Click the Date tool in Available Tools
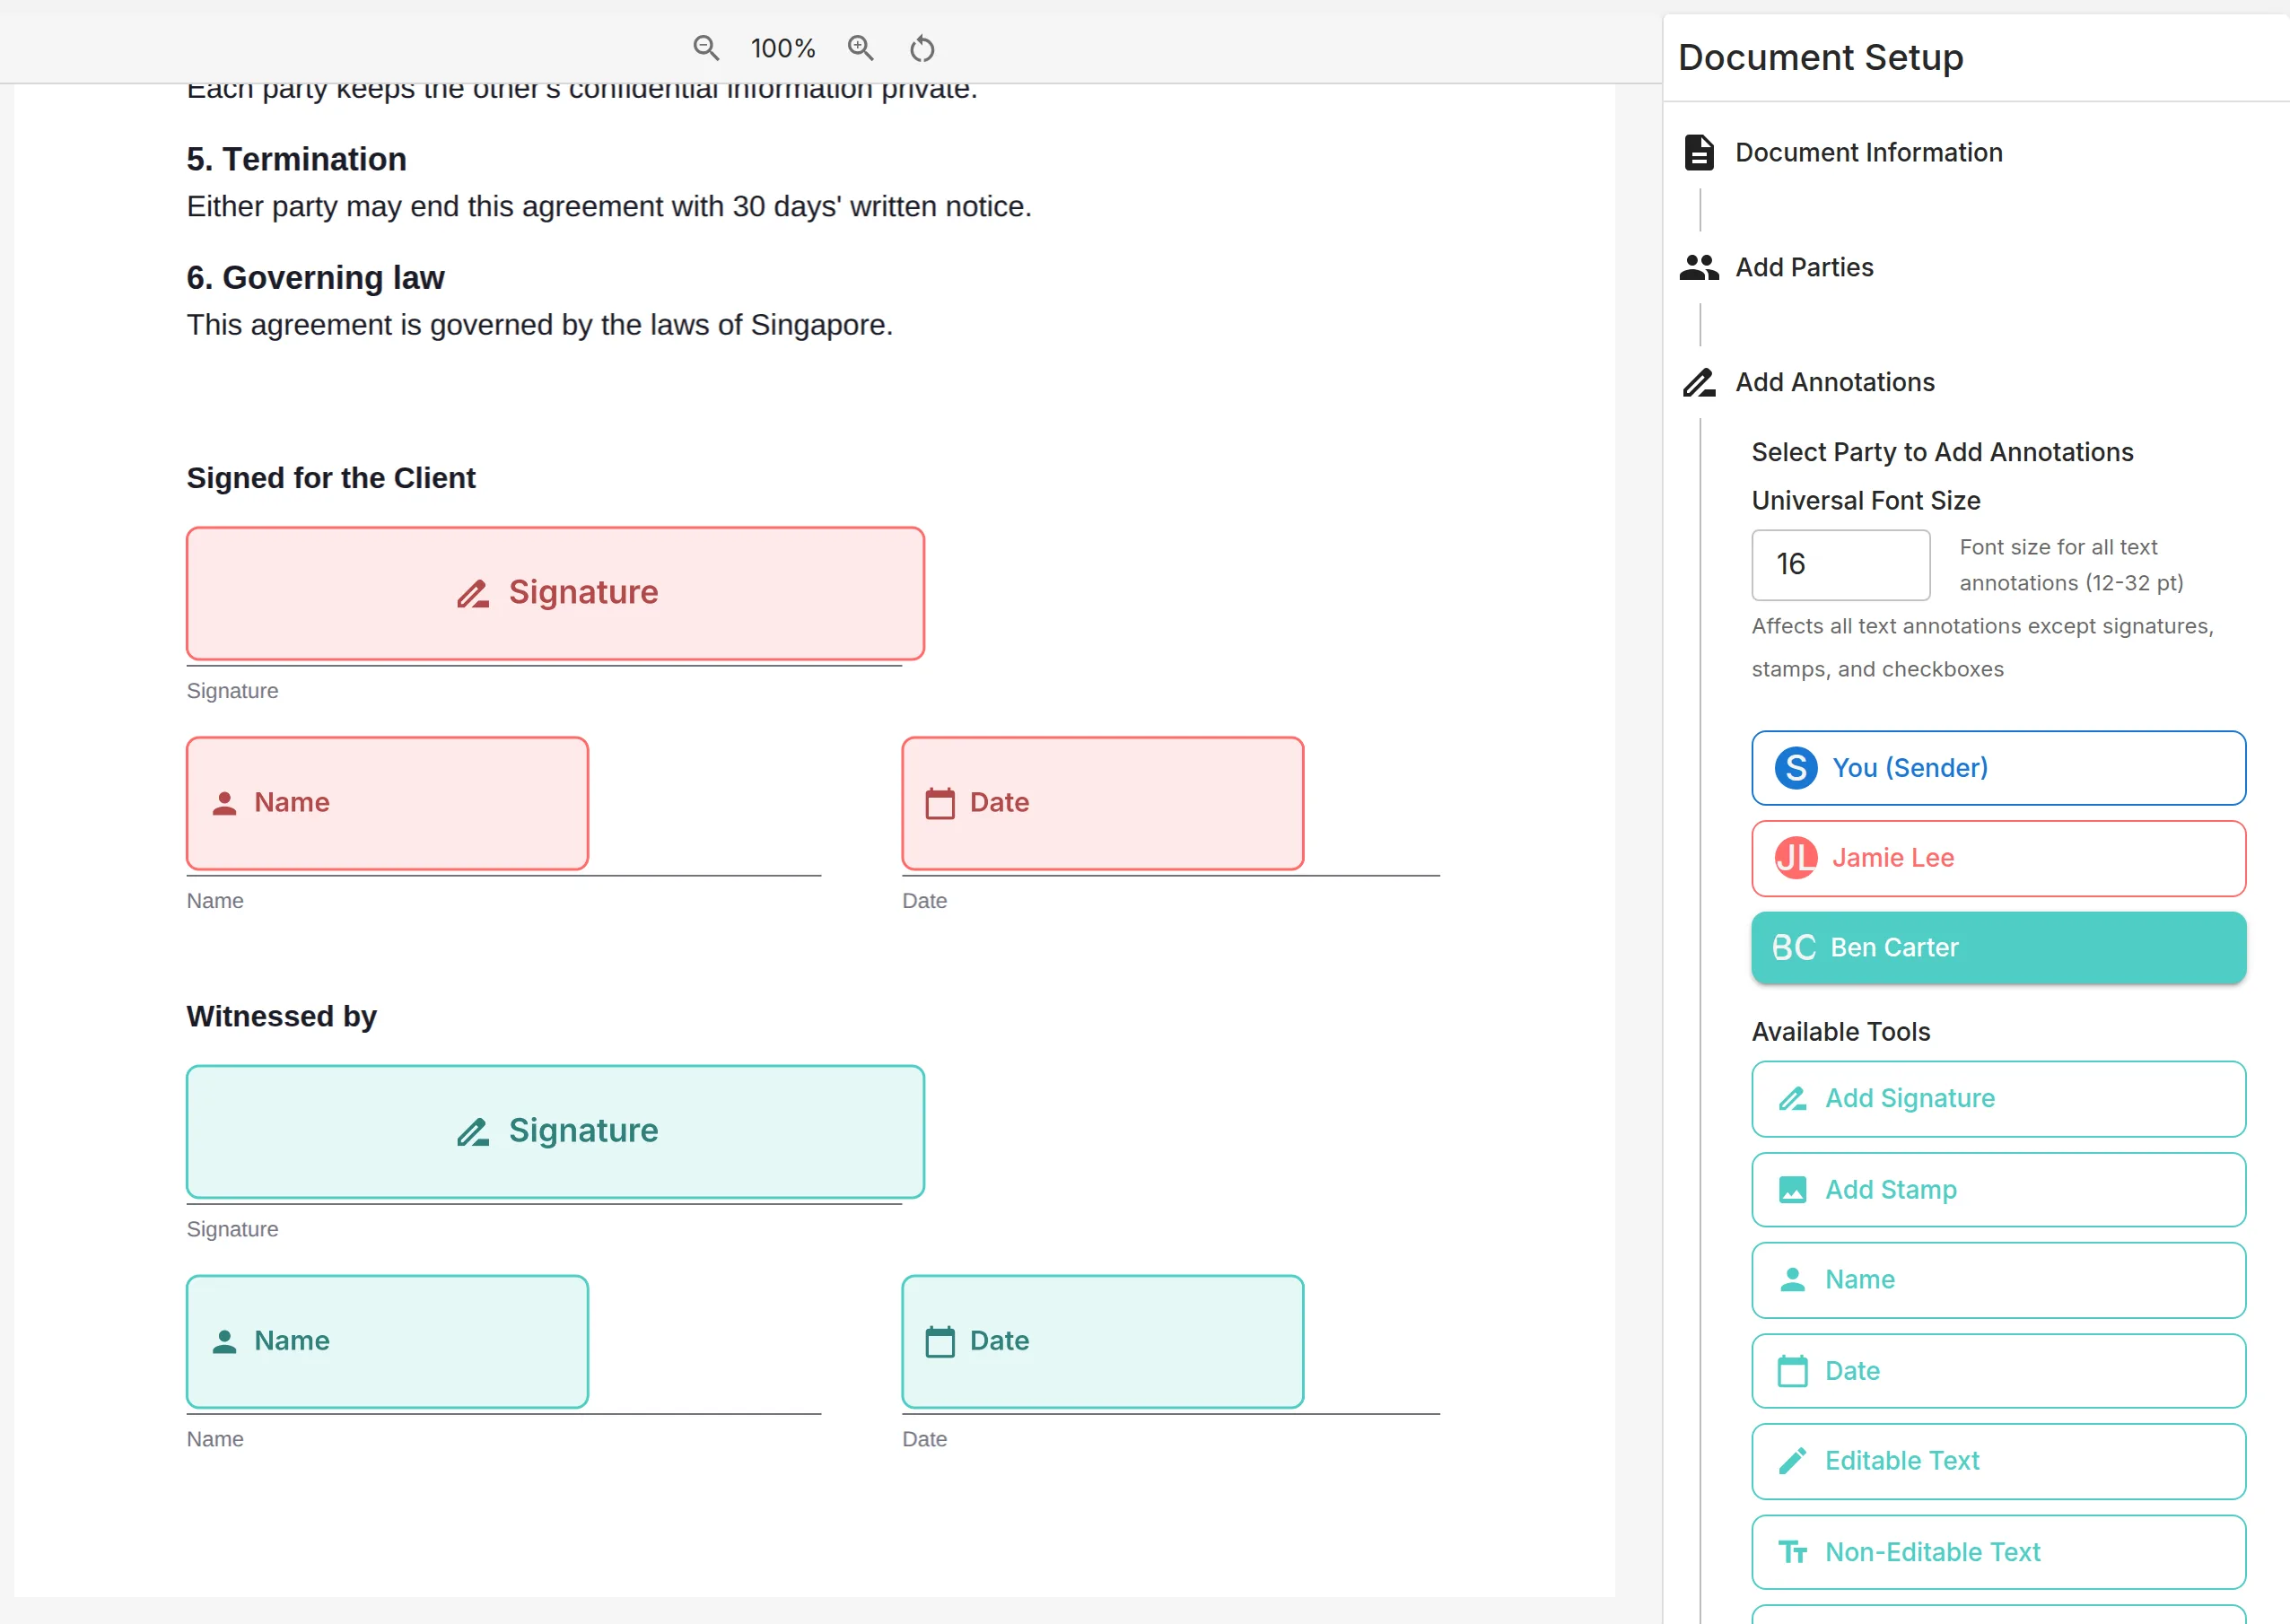This screenshot has height=1624, width=2290. click(x=1998, y=1371)
